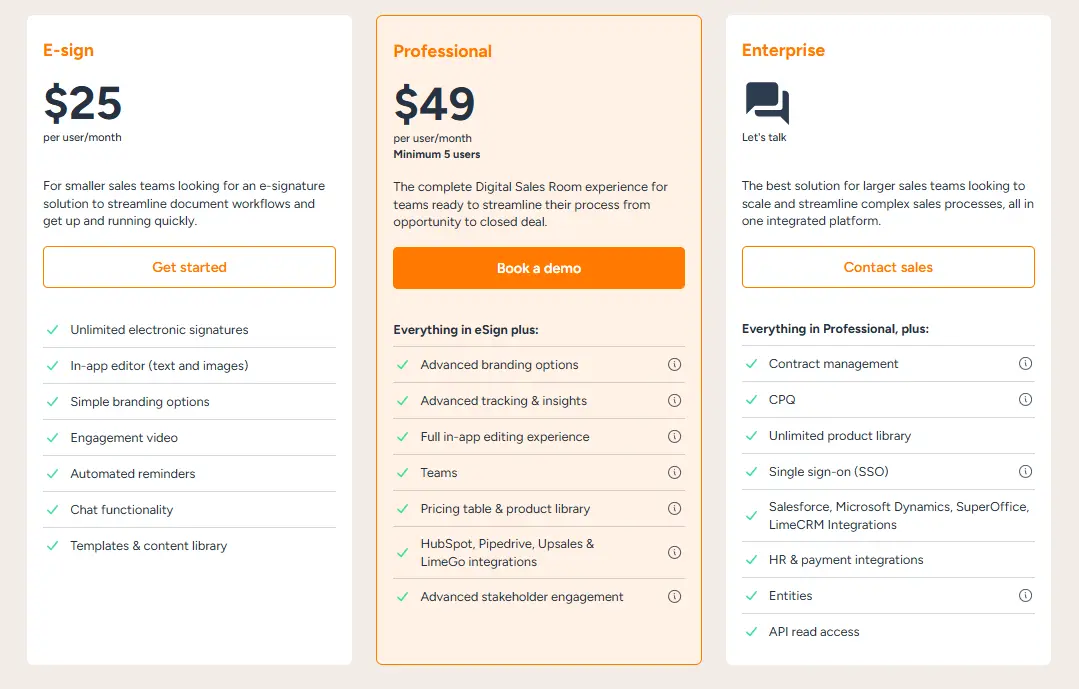This screenshot has height=689, width=1079.
Task: Open info icon for Advanced tracking & insights
Action: [x=674, y=401]
